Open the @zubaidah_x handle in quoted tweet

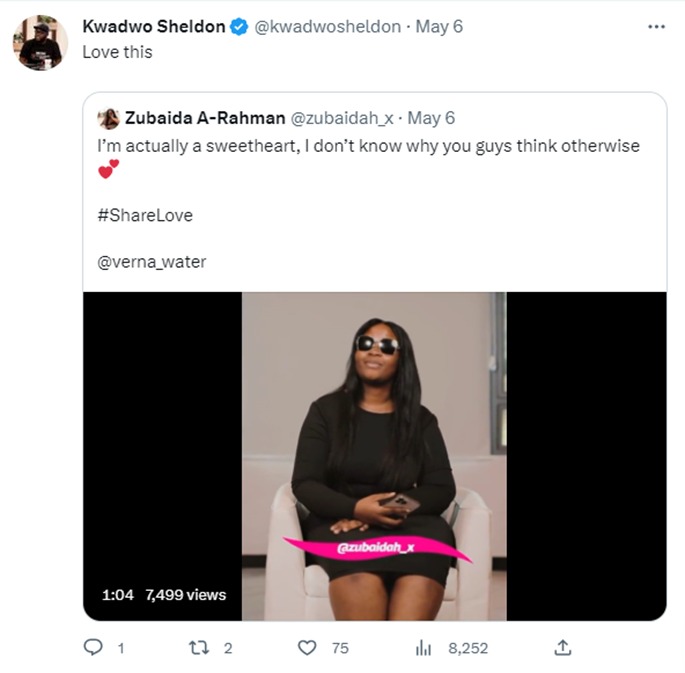point(342,118)
